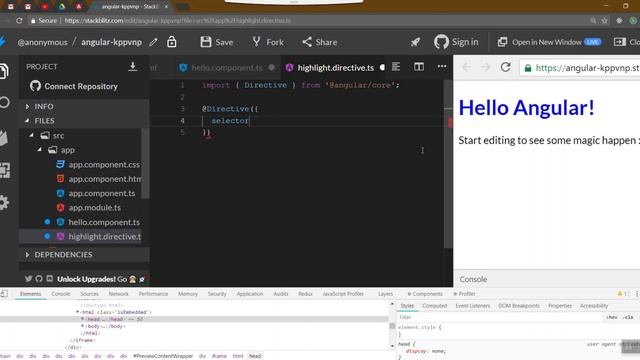Screen dimensions: 640x360
Task: Click the preview URL field
Action: (x=580, y=68)
